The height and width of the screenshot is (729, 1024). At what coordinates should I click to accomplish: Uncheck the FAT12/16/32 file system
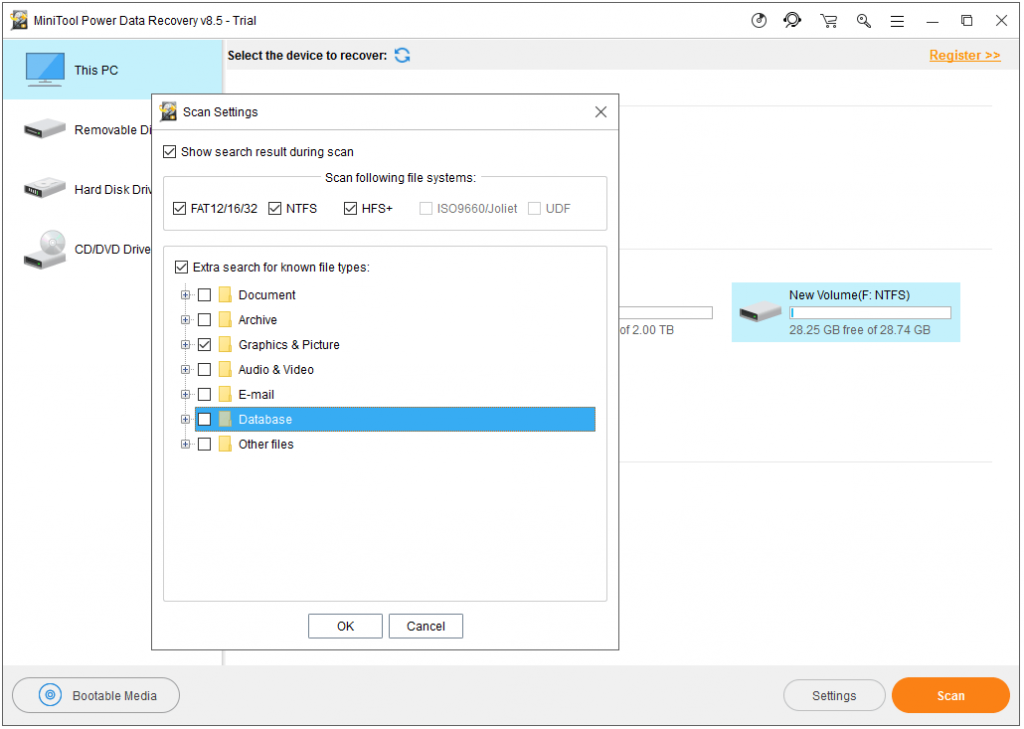point(180,208)
